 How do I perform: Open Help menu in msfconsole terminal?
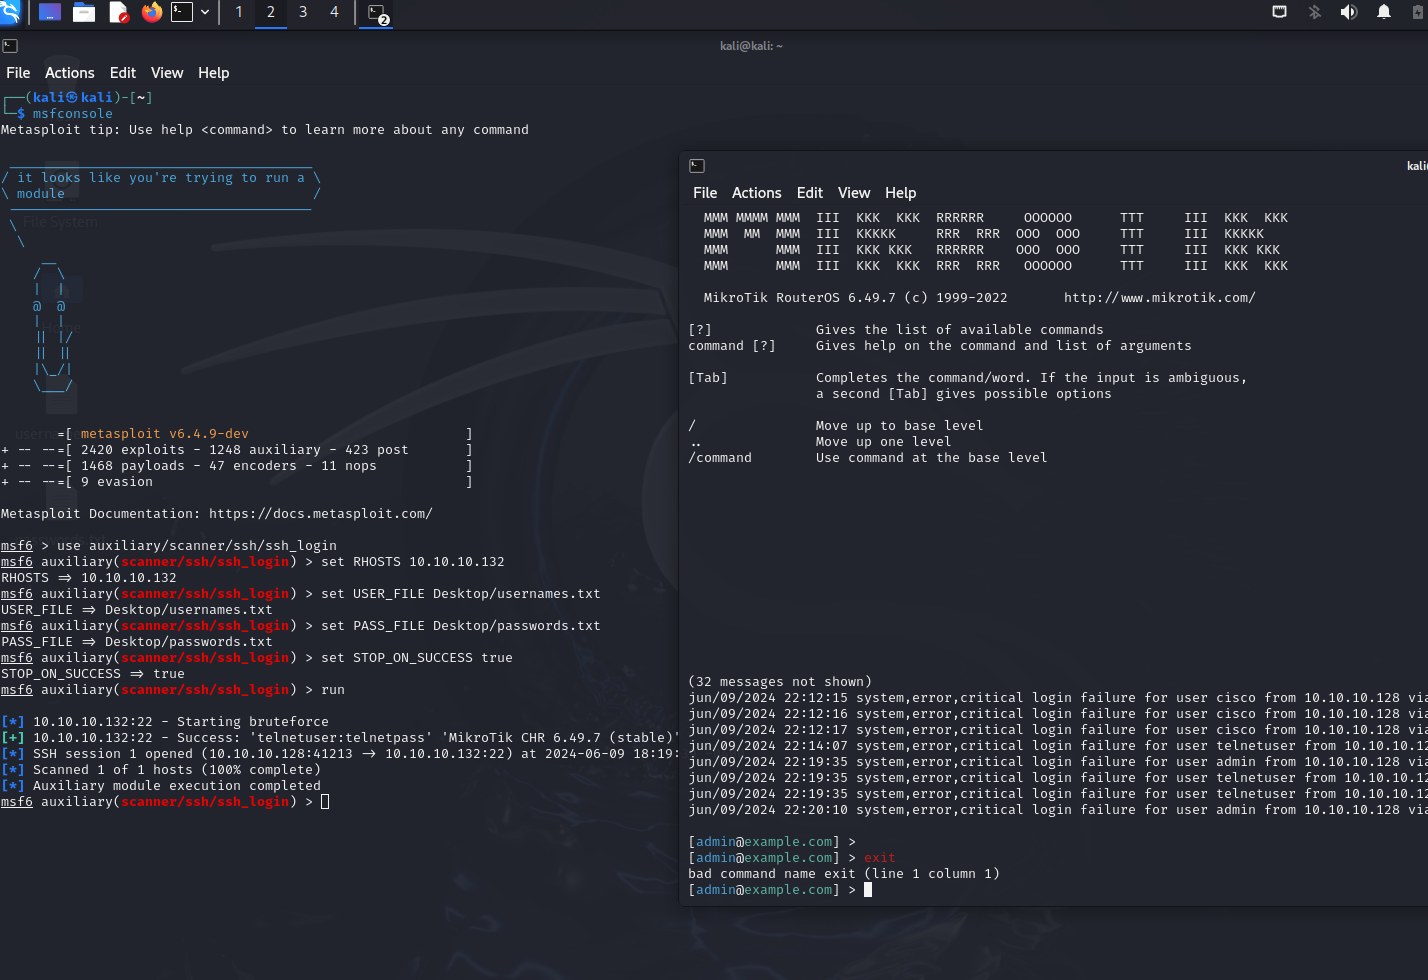[x=213, y=73]
